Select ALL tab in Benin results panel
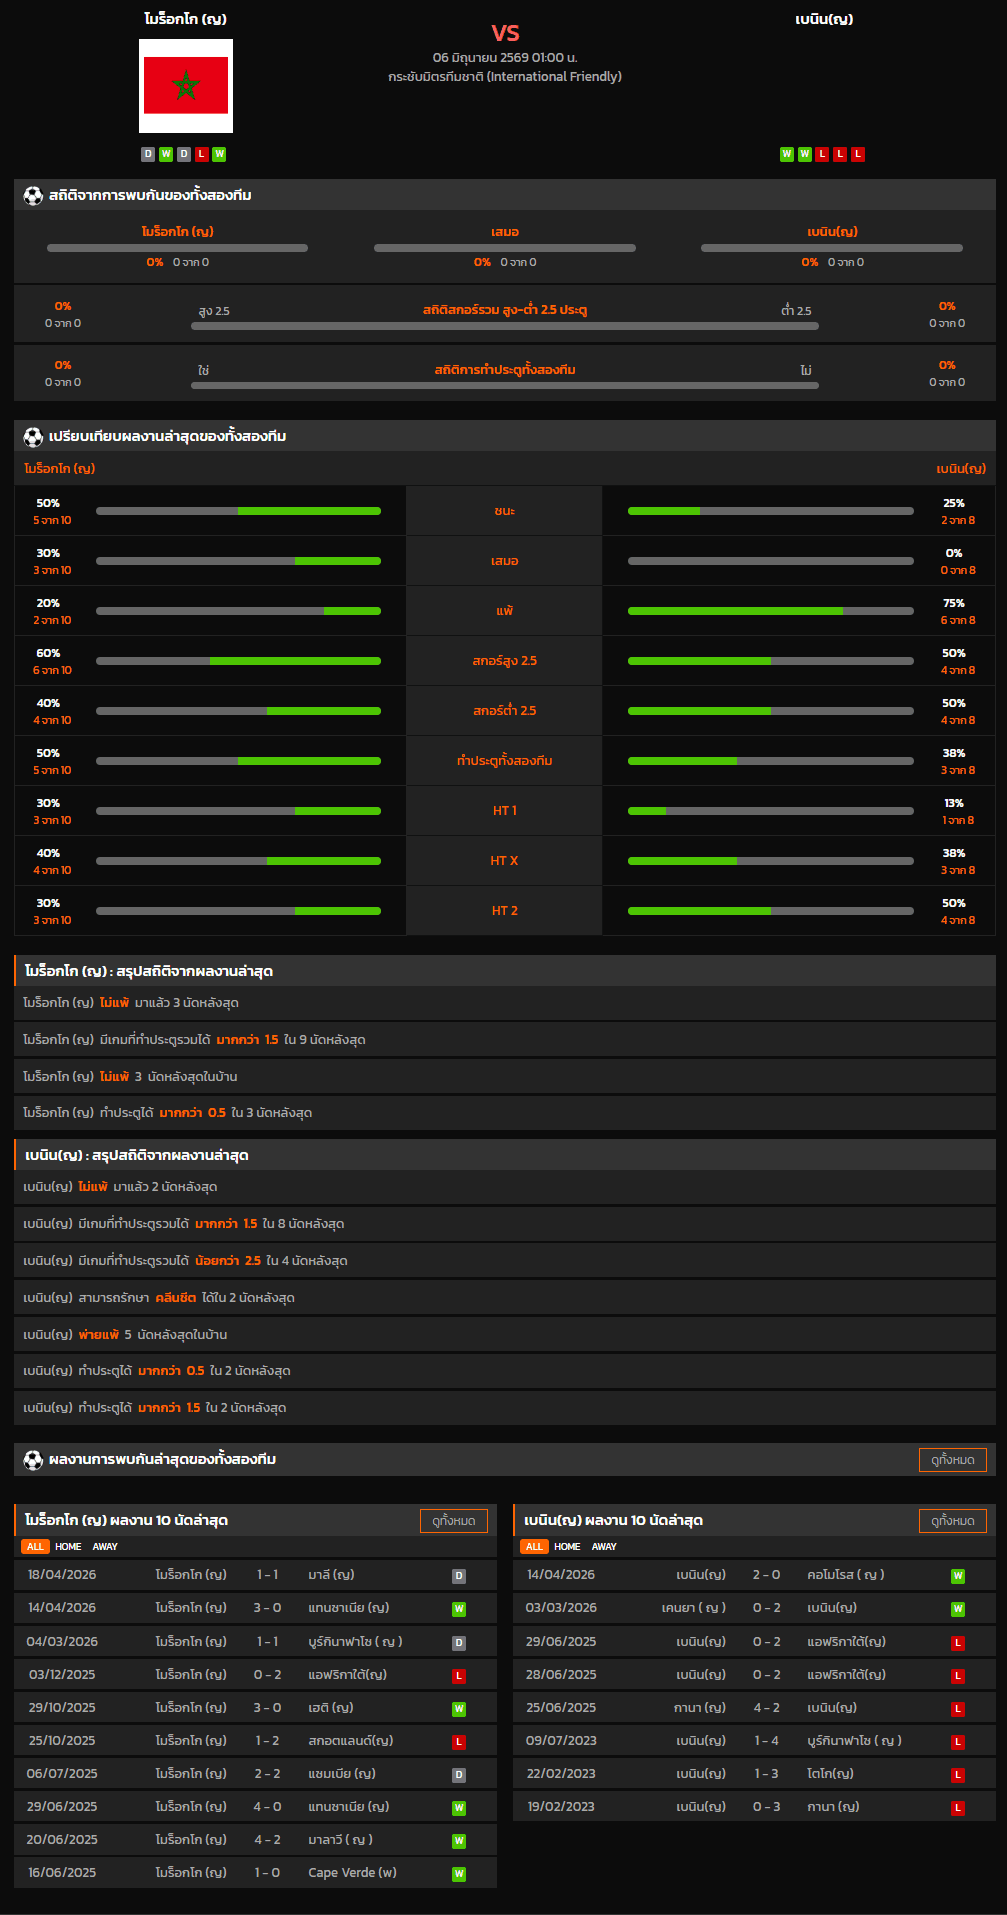1007x1915 pixels. [534, 1547]
